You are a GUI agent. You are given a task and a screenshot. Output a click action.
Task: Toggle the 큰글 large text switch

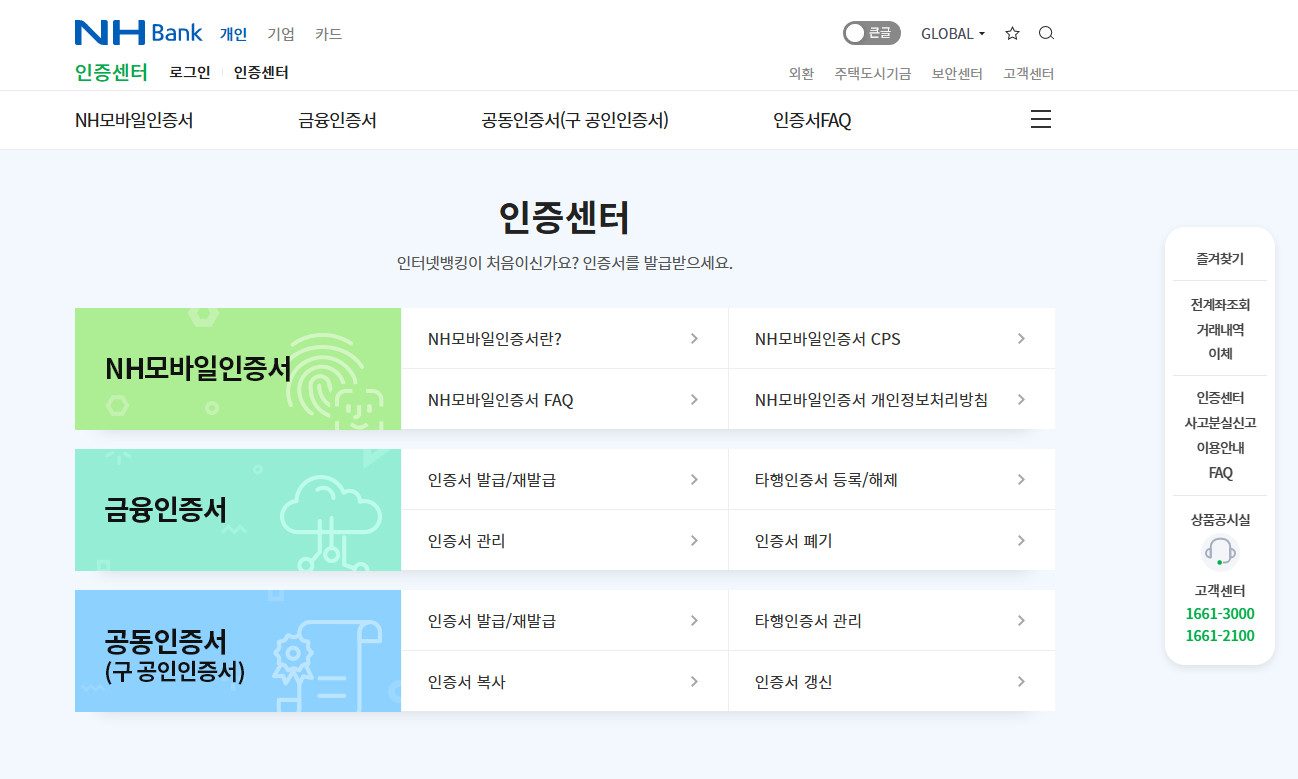871,33
